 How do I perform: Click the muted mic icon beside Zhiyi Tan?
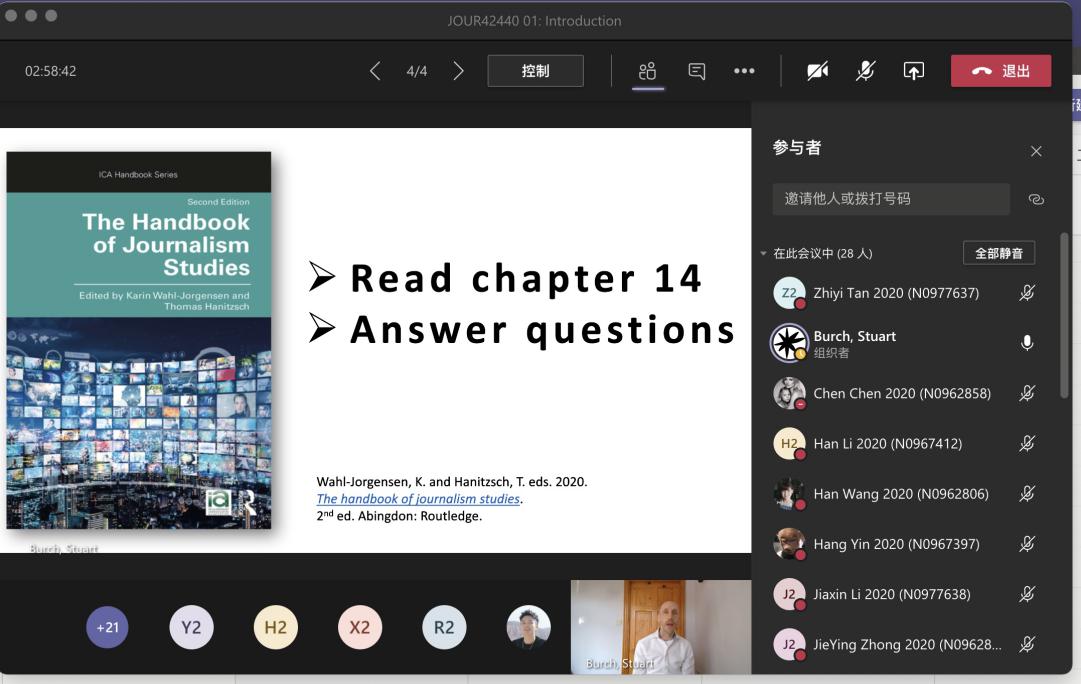1026,293
